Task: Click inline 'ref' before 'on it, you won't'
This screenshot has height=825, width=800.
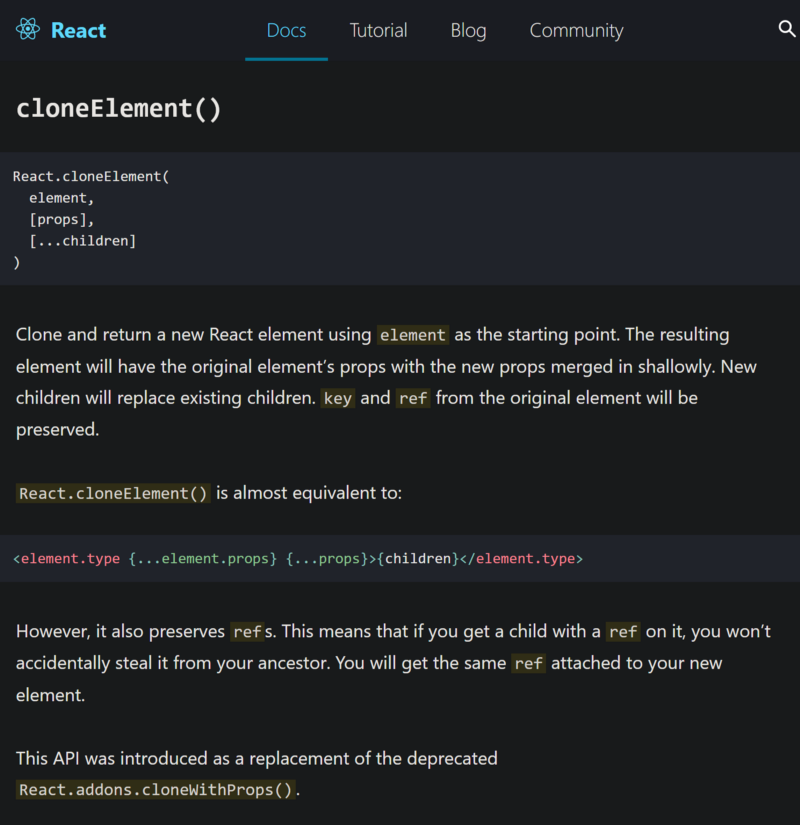Action: pos(623,632)
